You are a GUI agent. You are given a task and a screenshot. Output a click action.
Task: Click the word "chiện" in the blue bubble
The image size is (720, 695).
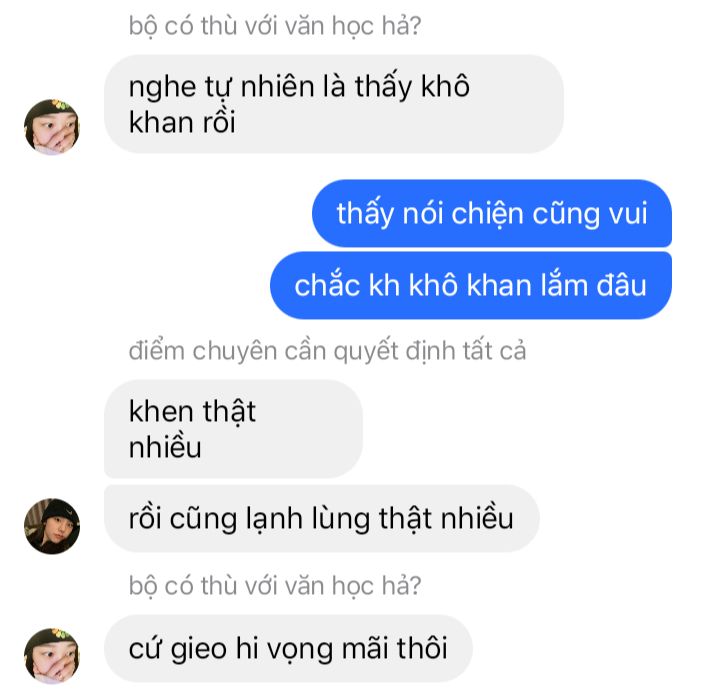(x=488, y=214)
